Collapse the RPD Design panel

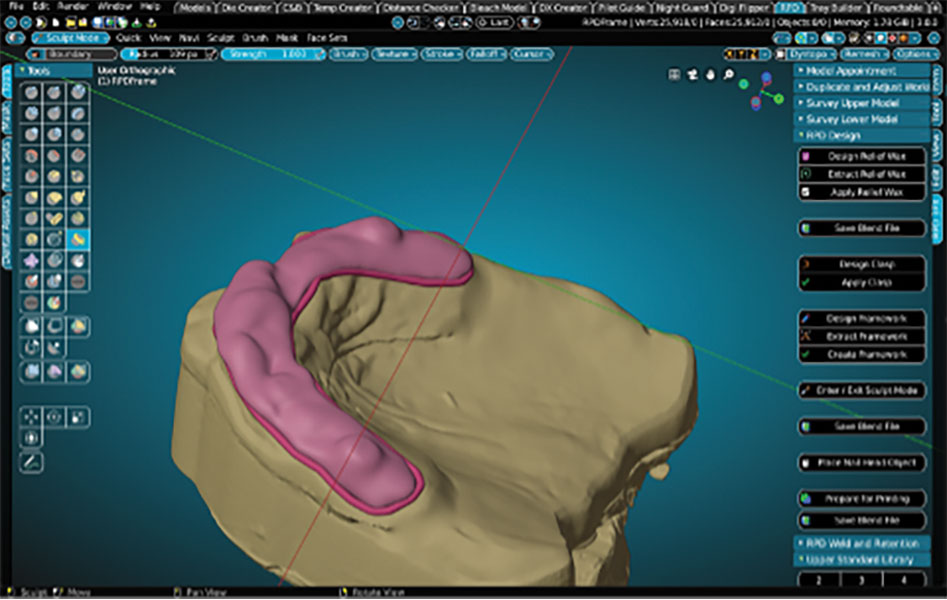click(862, 135)
